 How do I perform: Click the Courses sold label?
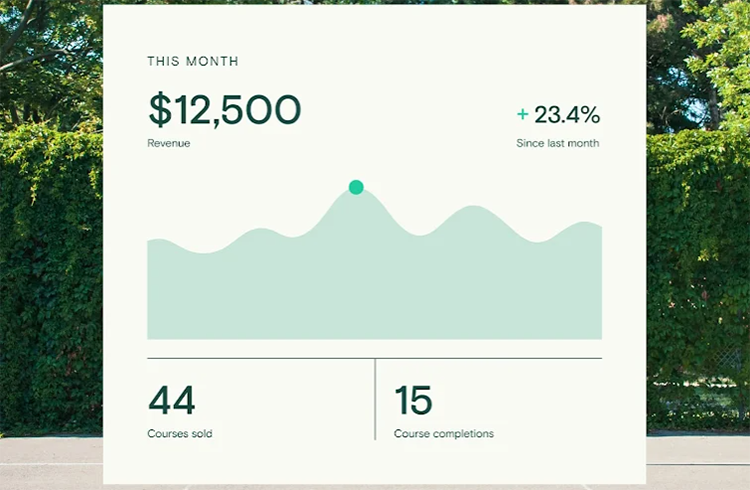(180, 434)
